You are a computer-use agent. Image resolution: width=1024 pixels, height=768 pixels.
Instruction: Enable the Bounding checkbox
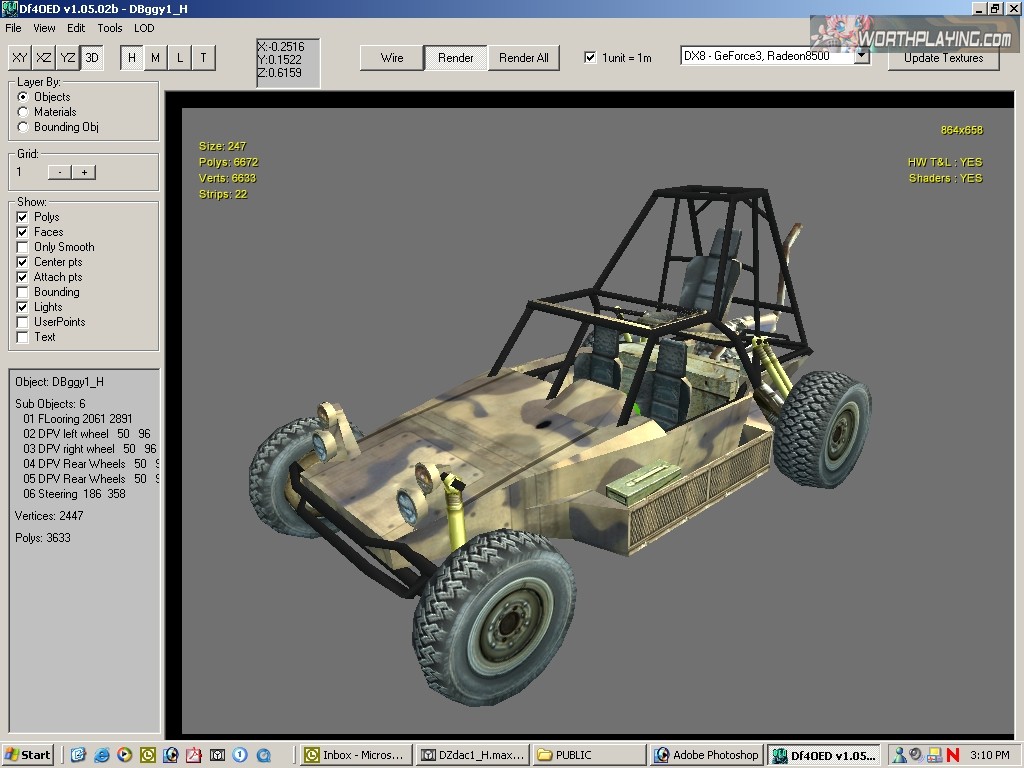(23, 292)
